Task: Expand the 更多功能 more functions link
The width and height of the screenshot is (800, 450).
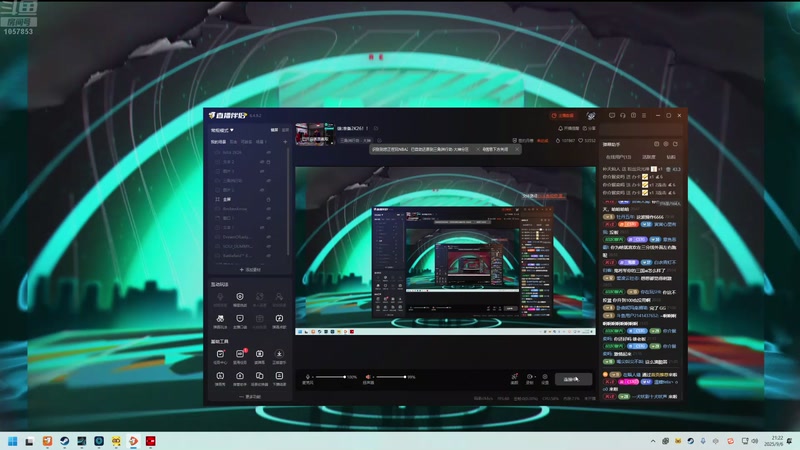Action: click(250, 396)
